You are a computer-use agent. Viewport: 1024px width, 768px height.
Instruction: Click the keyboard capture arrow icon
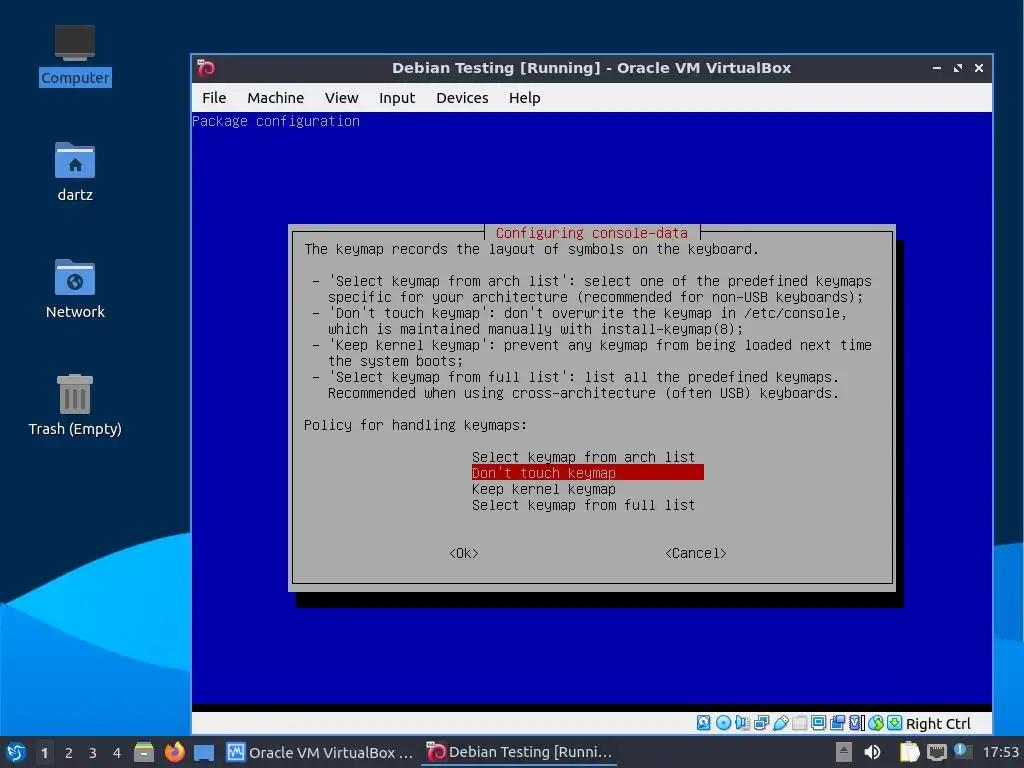click(895, 723)
